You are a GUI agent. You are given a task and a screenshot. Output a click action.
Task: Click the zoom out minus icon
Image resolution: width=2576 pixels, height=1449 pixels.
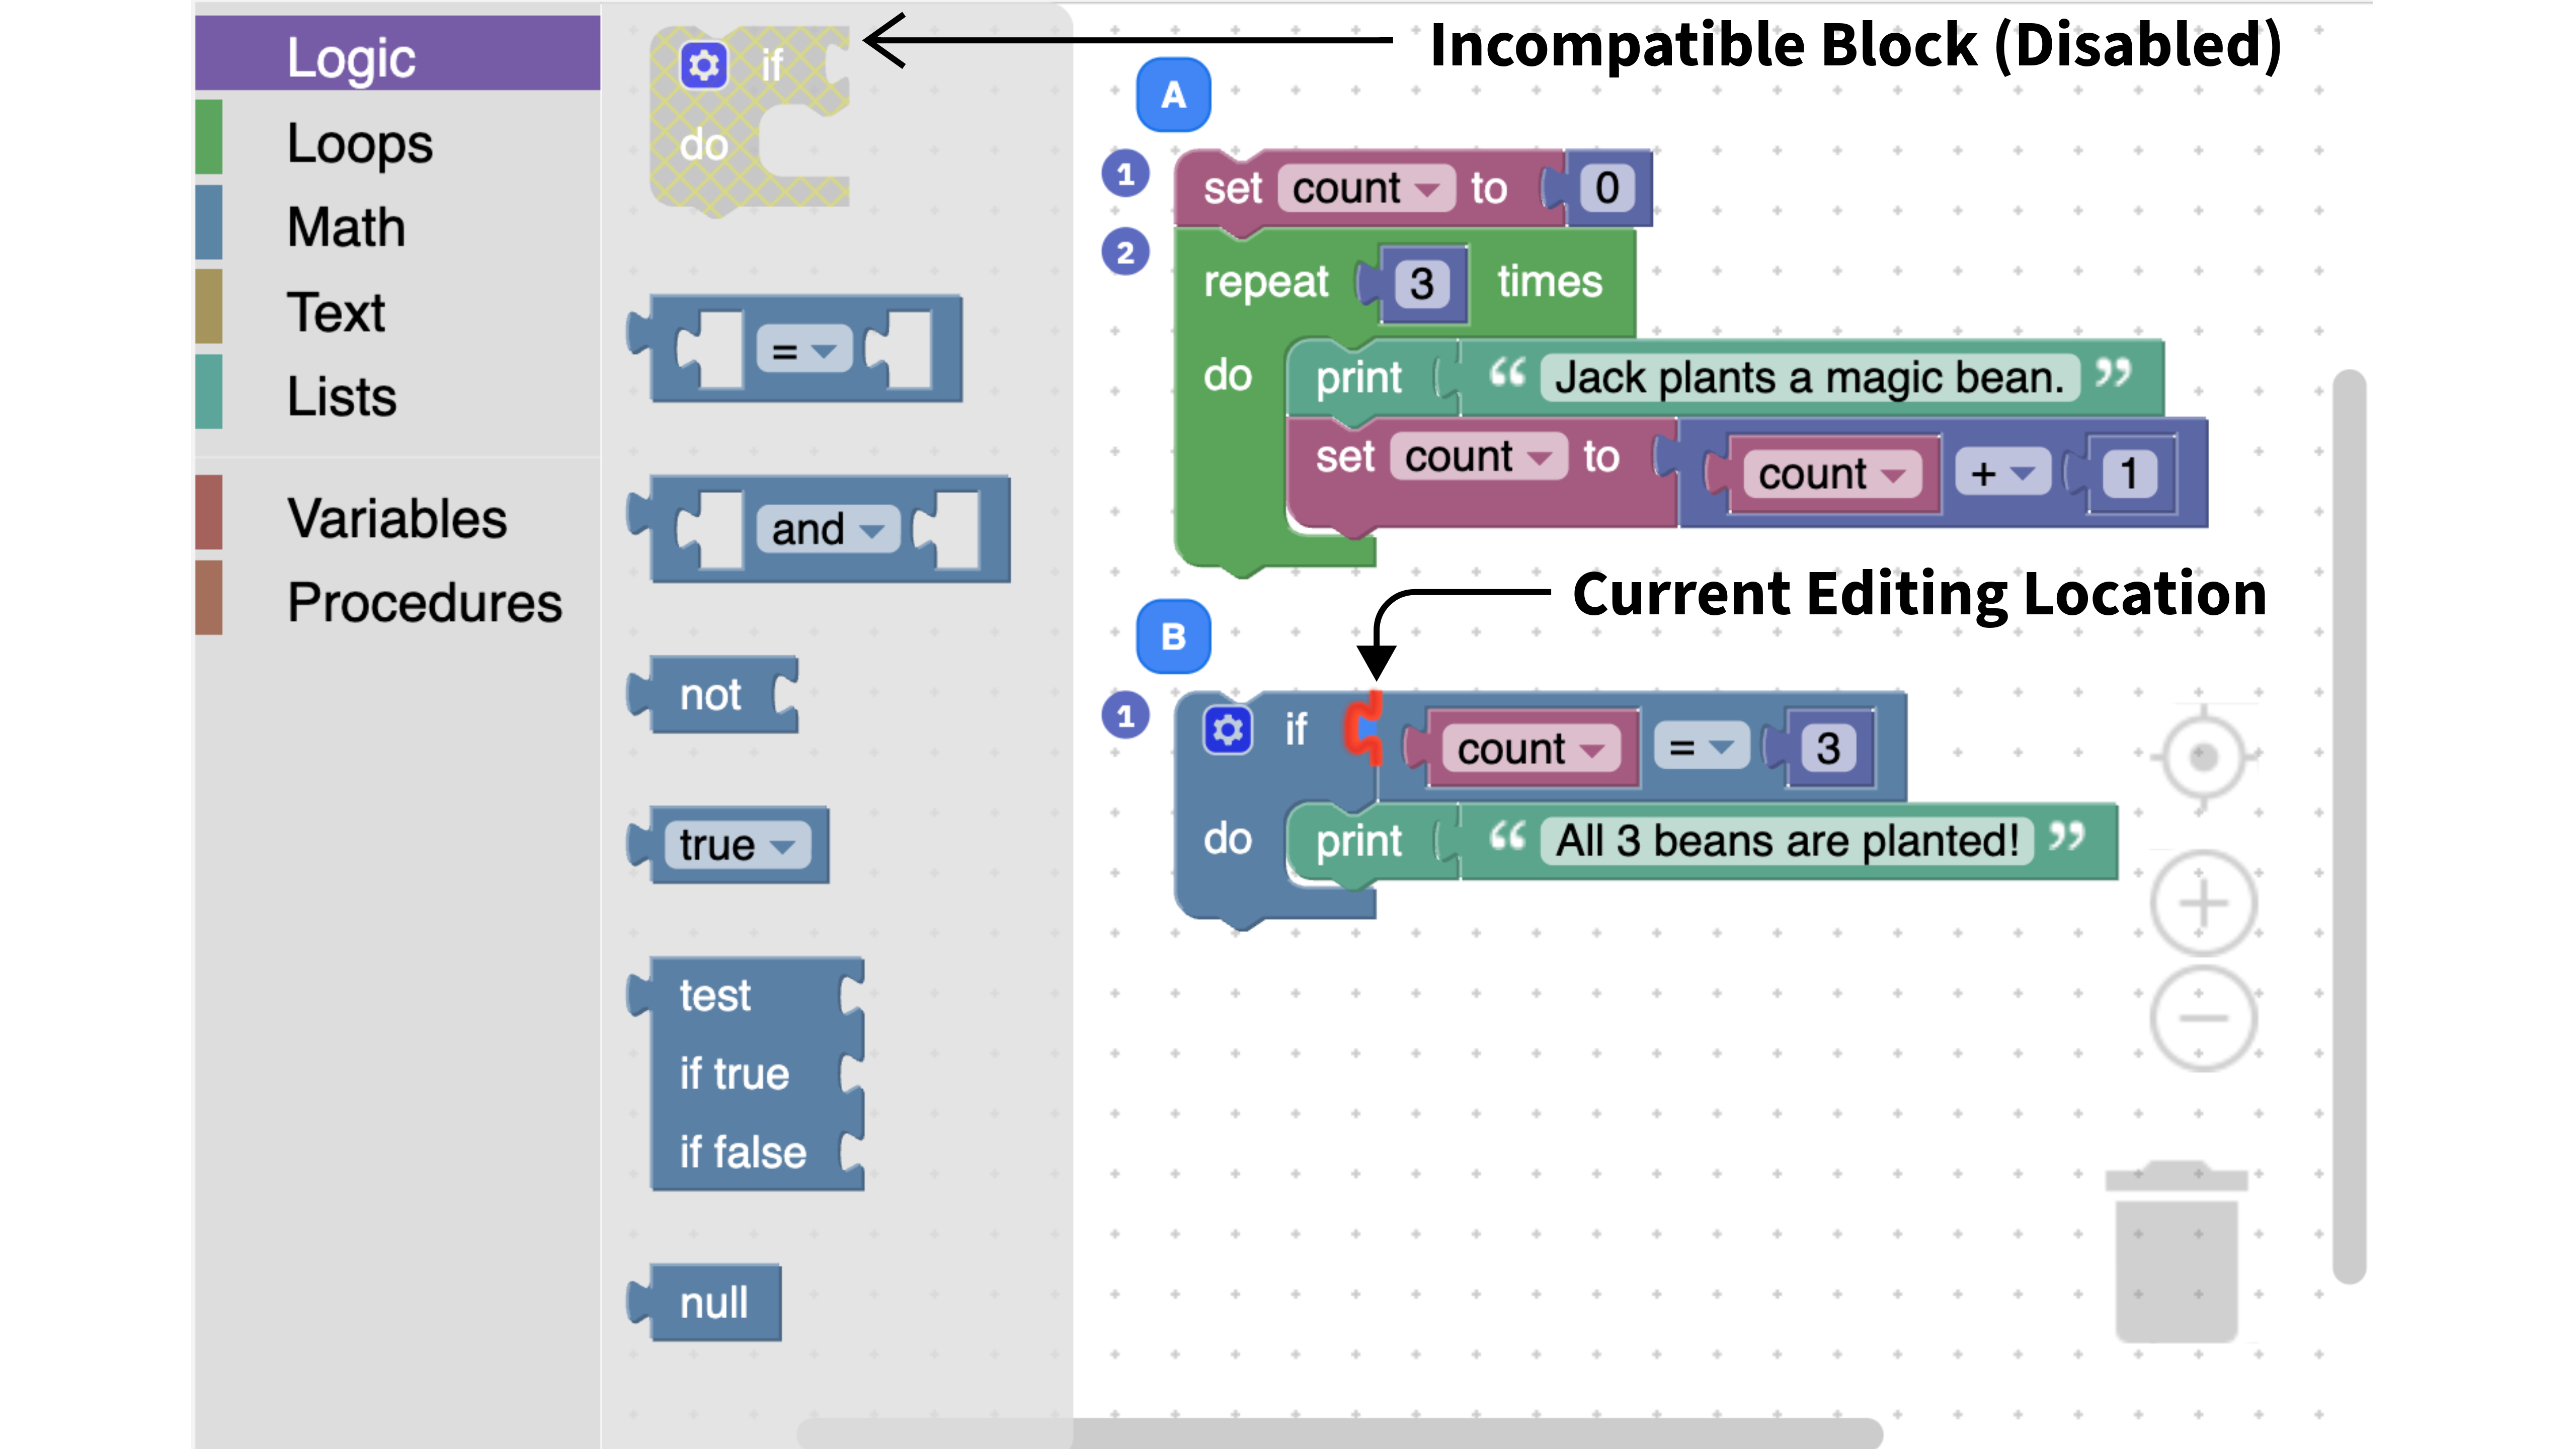[2203, 1018]
